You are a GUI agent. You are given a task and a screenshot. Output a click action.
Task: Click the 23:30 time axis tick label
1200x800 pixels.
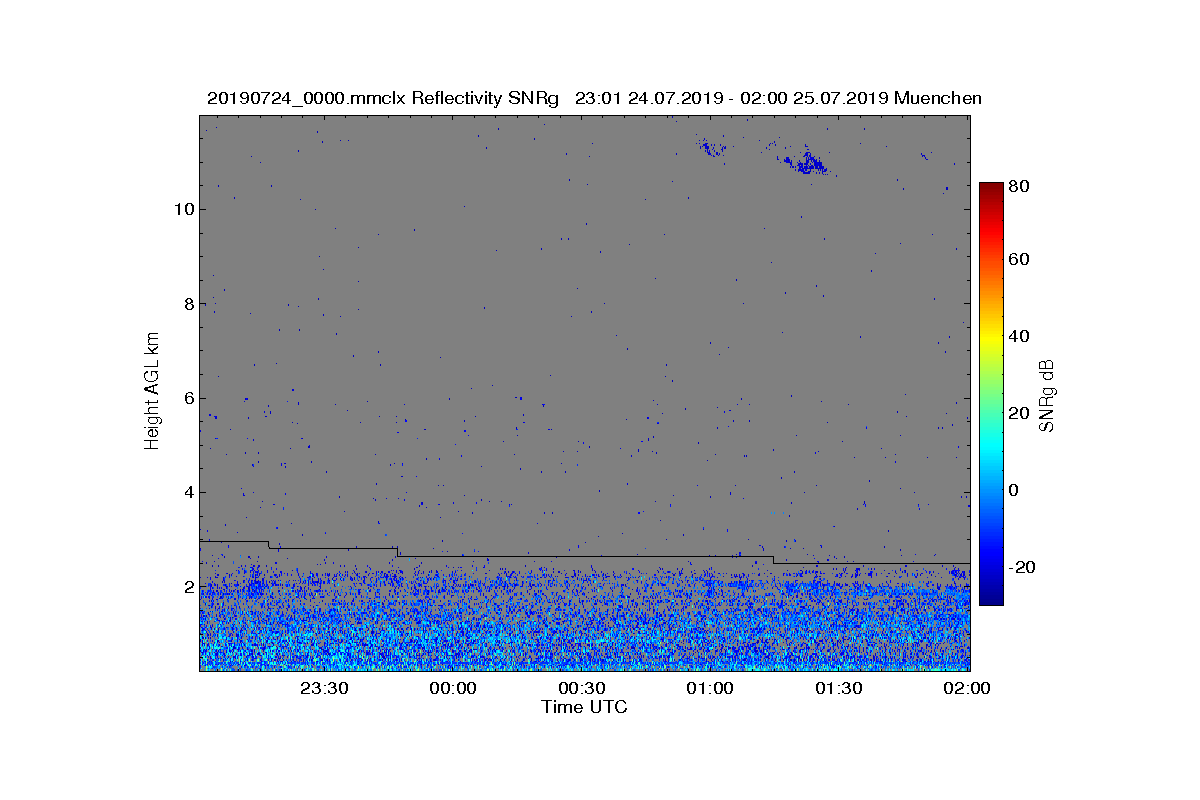(323, 688)
